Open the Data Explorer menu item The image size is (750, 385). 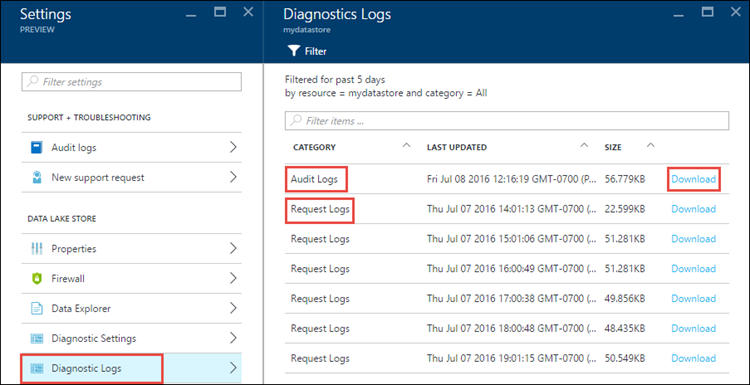coord(132,308)
